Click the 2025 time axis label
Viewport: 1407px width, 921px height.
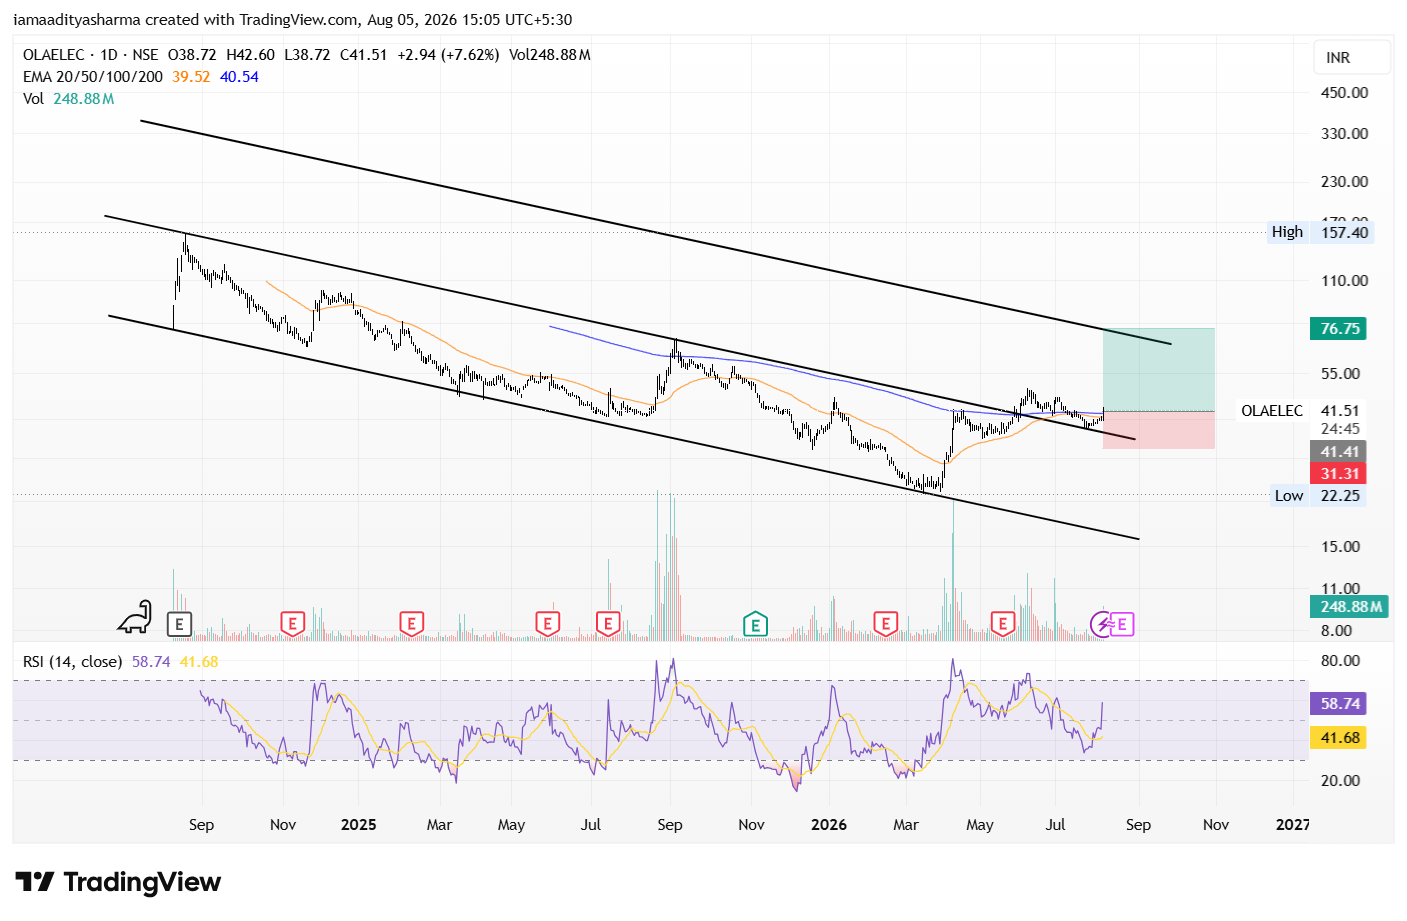tap(358, 825)
